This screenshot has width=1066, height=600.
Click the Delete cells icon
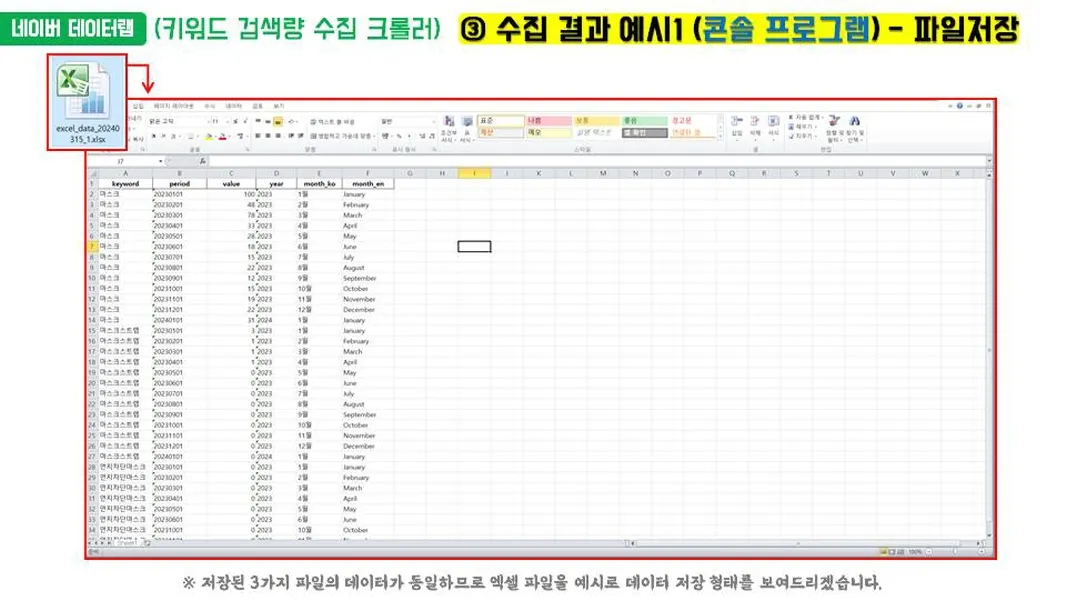point(755,121)
